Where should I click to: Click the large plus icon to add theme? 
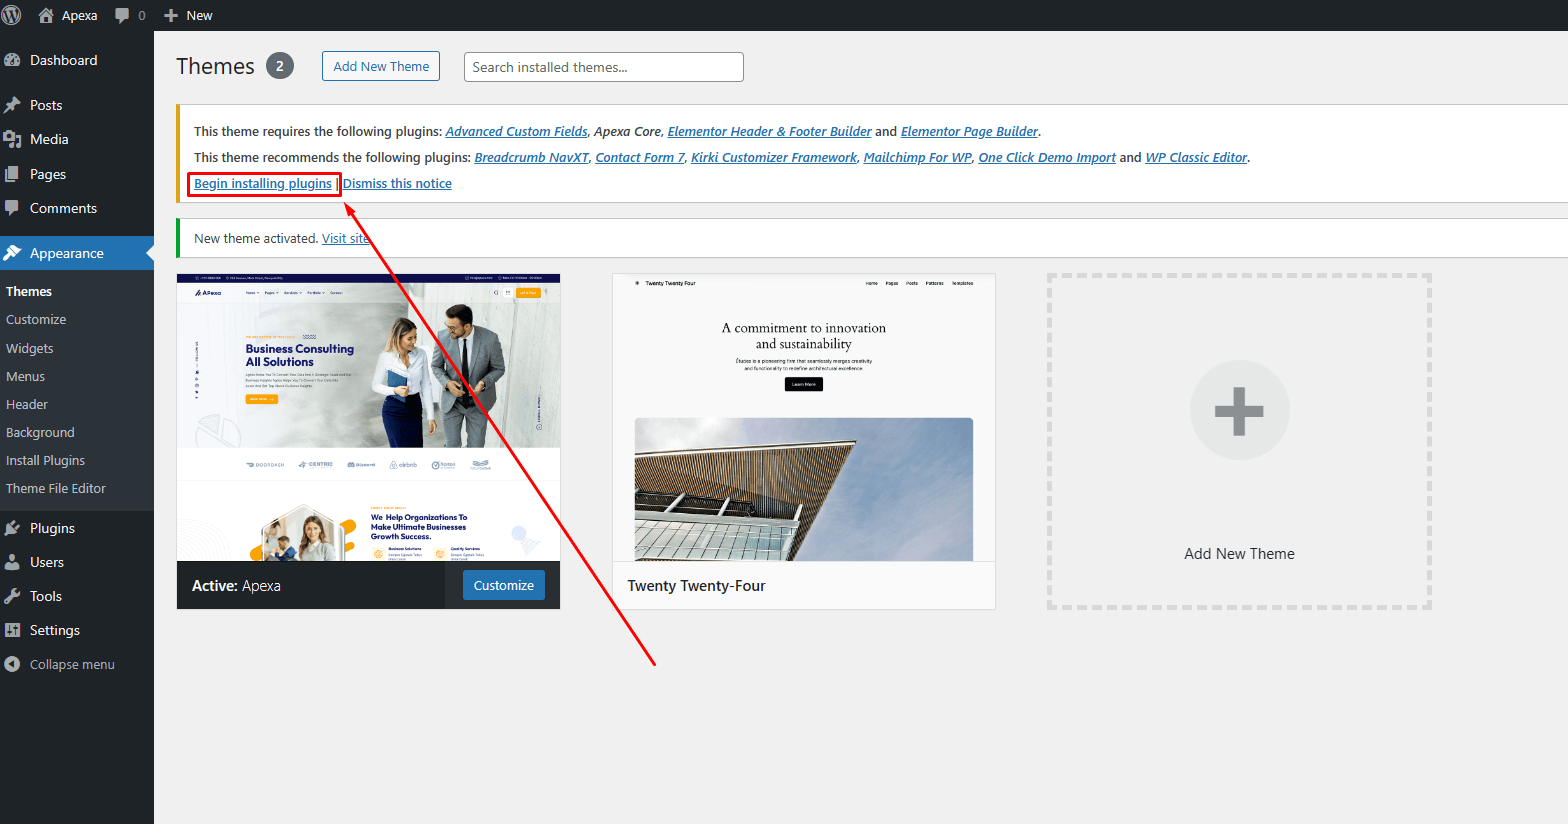click(1239, 410)
